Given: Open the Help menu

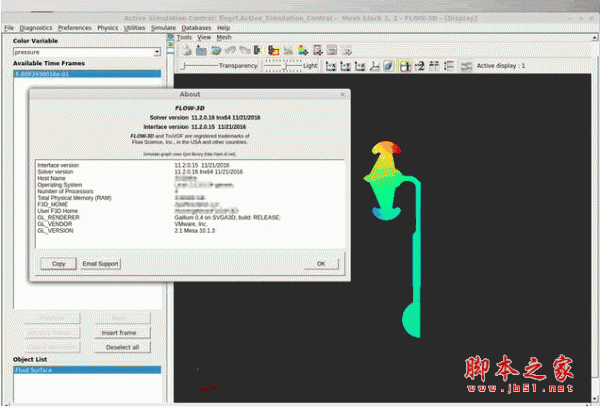Looking at the screenshot, I should [223, 28].
